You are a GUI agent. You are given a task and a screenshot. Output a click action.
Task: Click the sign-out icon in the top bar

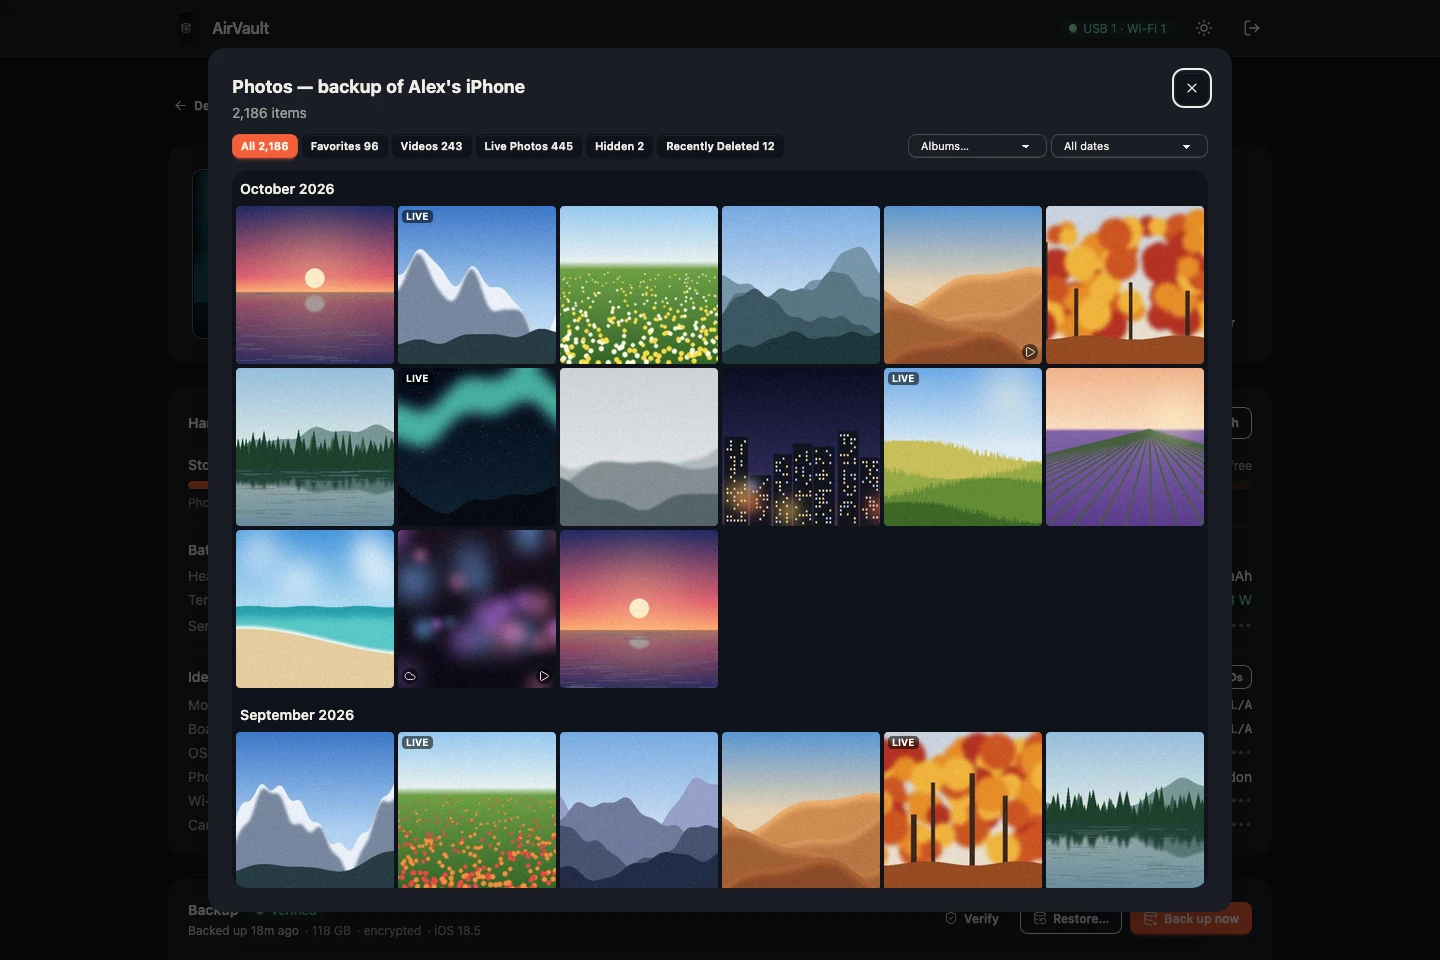pos(1252,28)
